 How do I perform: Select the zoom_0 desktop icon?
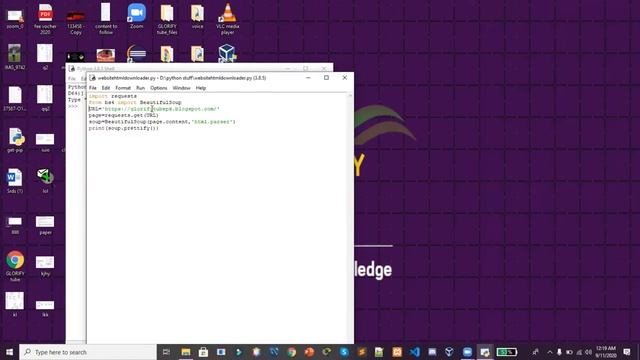click(15, 18)
